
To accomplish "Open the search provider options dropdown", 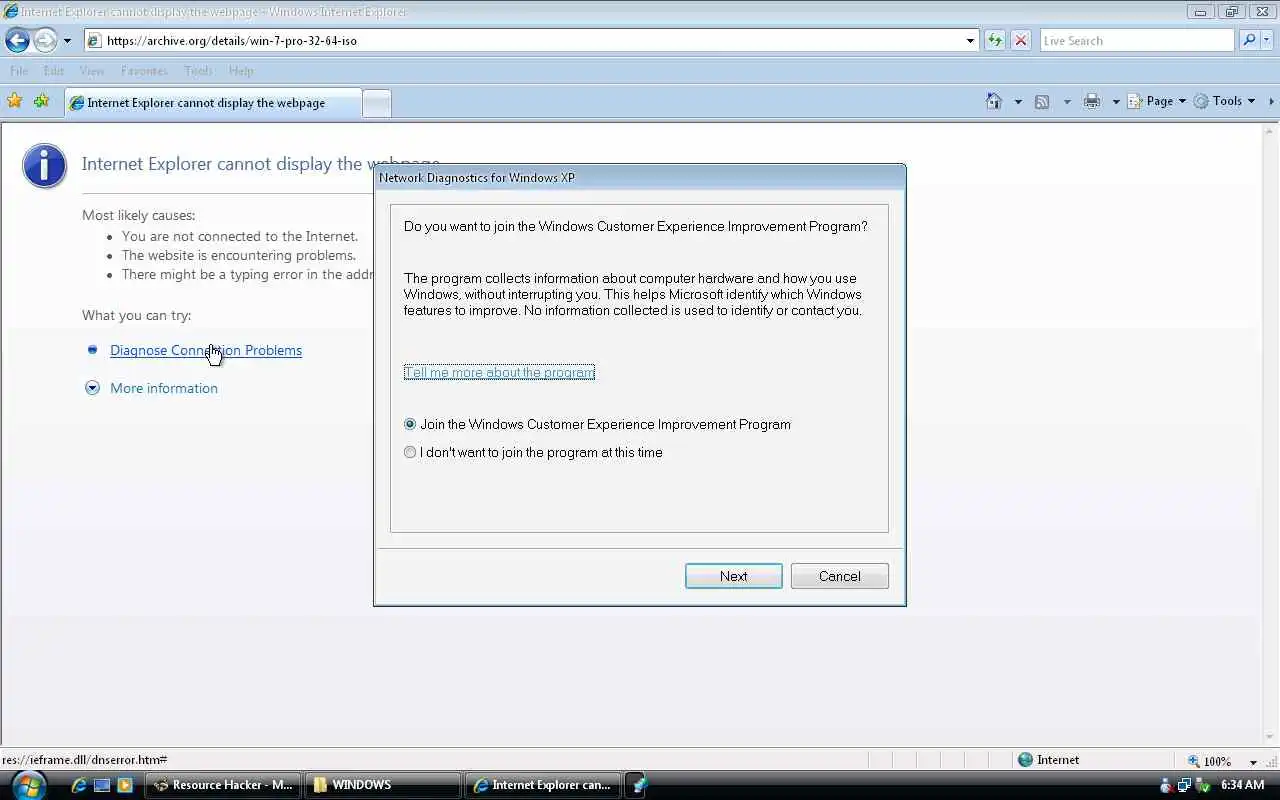I will pos(1267,41).
